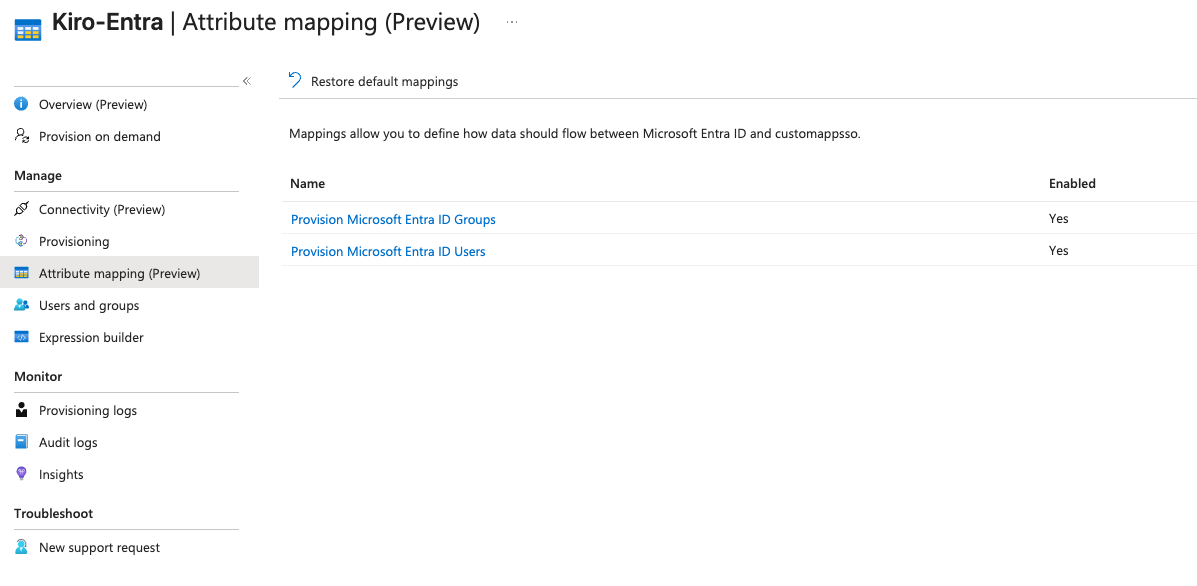Click Restore default mappings button
The width and height of the screenshot is (1197, 586).
click(x=384, y=81)
